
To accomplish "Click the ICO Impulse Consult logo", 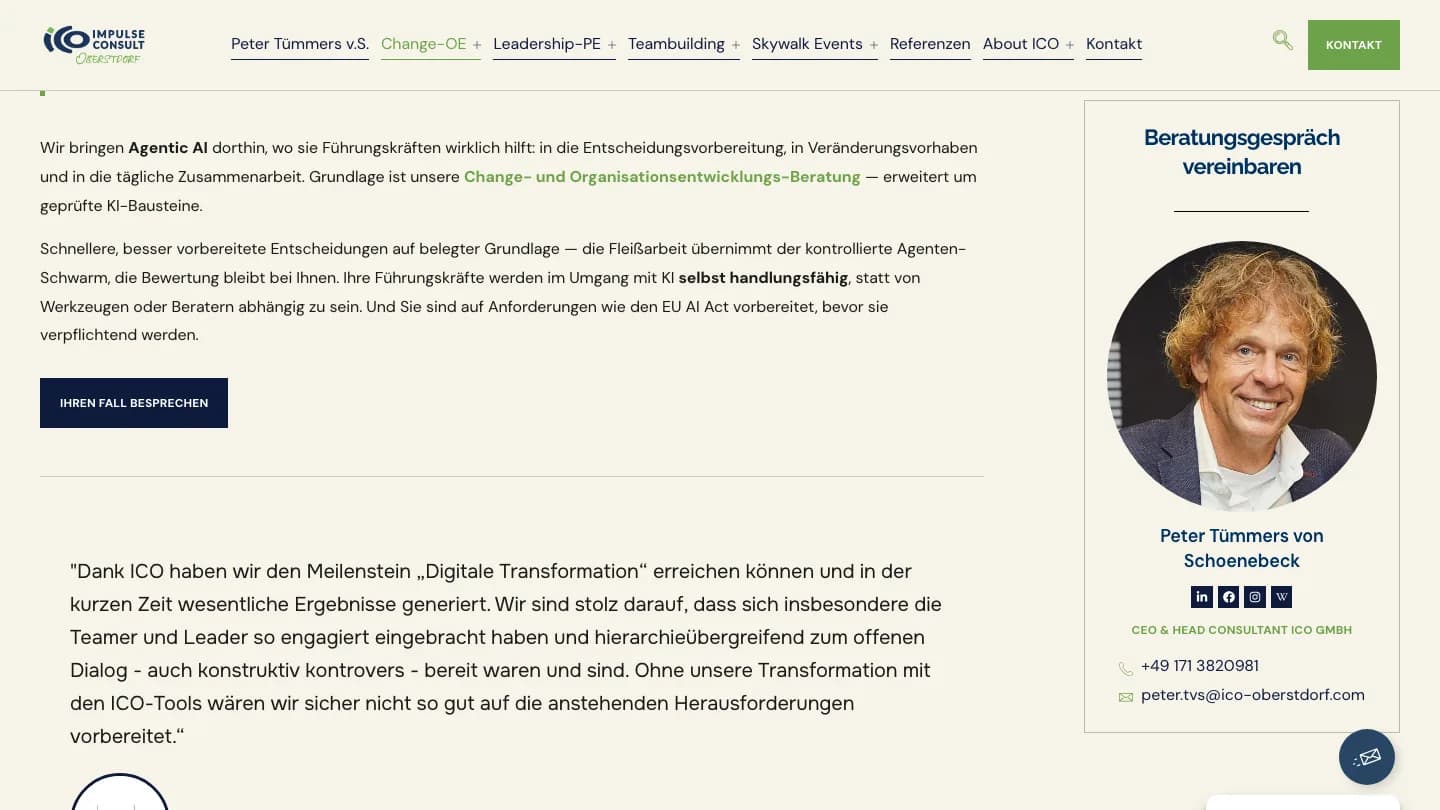I will (94, 45).
